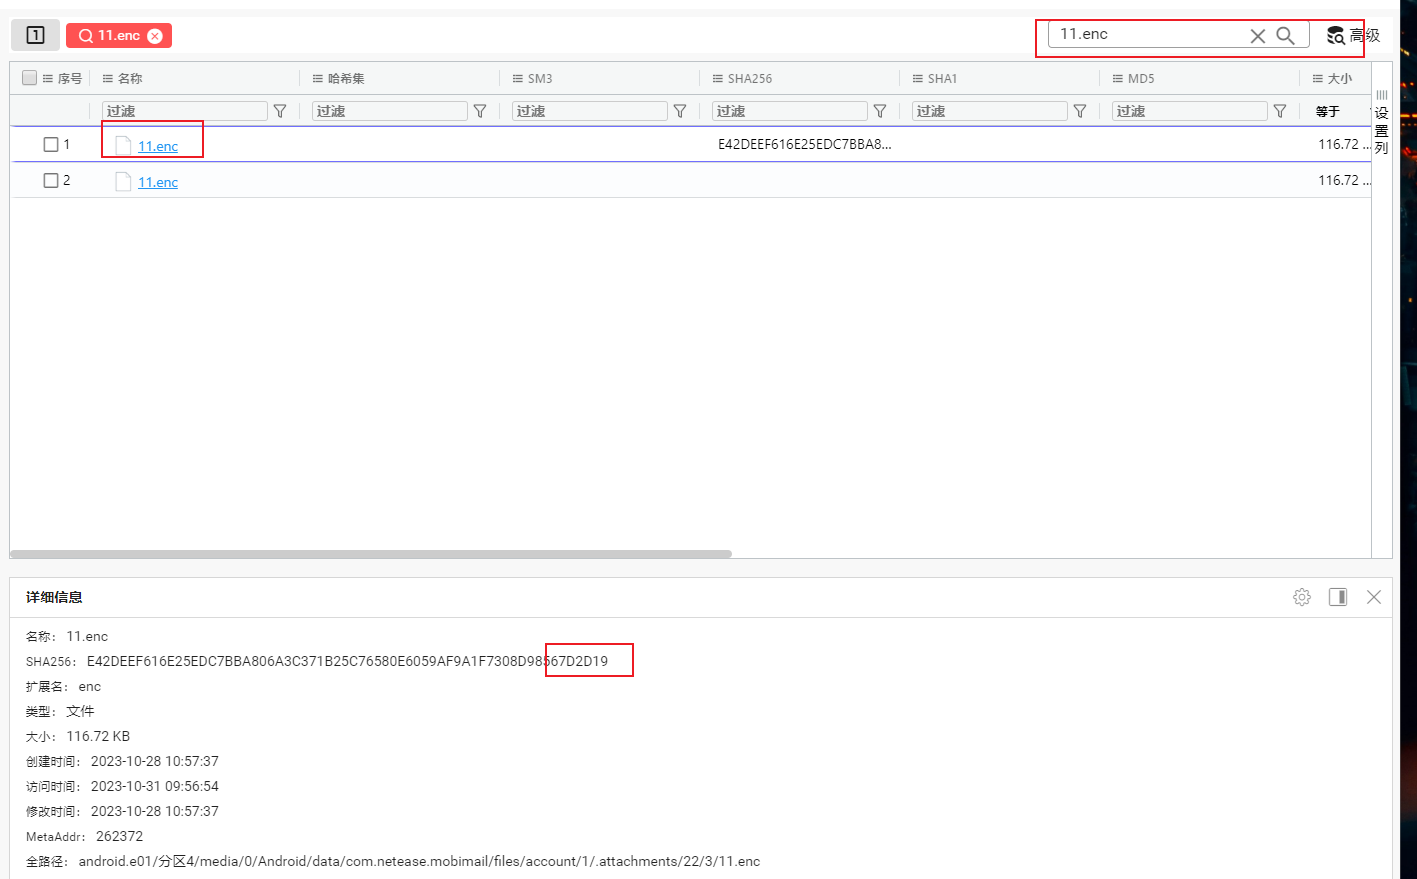
Task: Click the 116.72 size cell in row 2
Action: point(1344,180)
